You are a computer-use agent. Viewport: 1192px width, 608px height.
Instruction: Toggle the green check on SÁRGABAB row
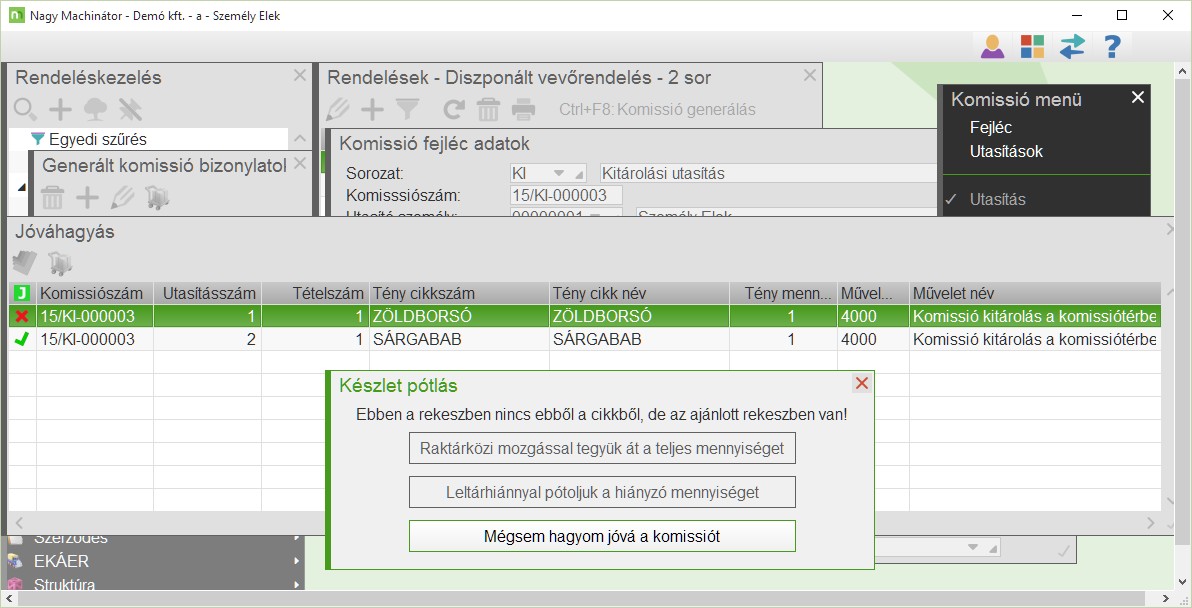22,339
